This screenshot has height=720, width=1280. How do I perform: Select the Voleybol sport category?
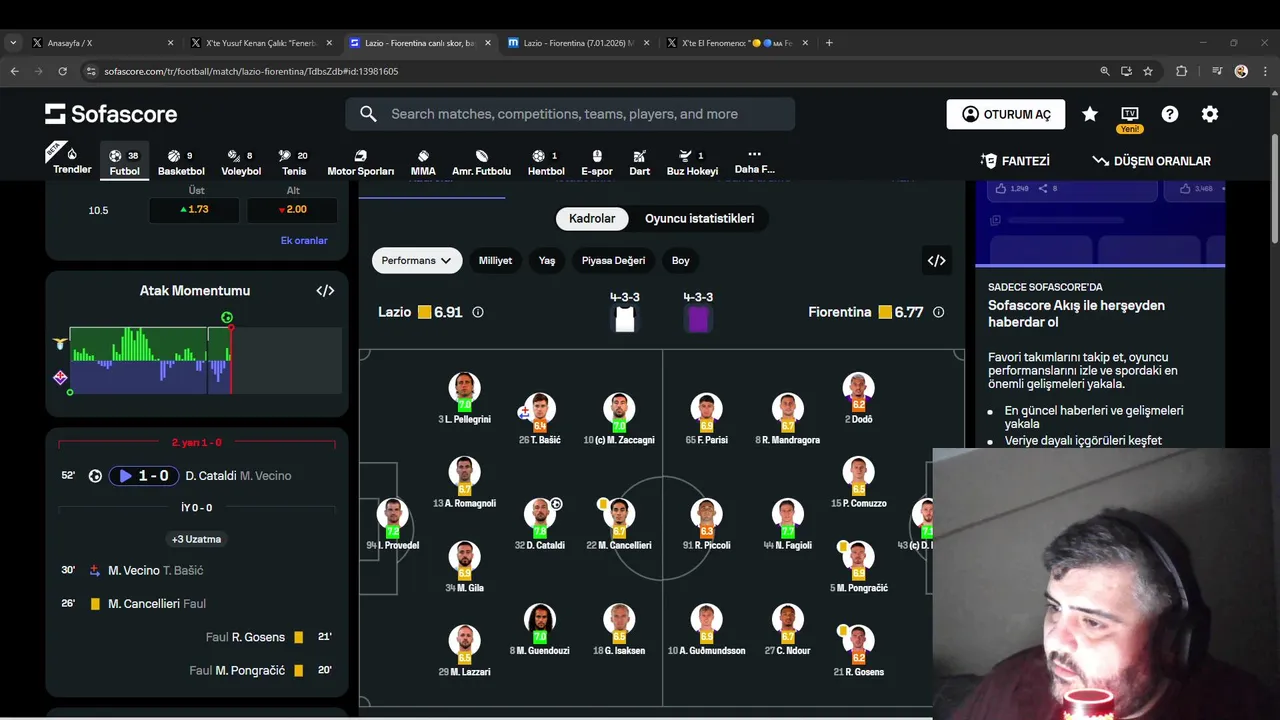pyautogui.click(x=241, y=162)
